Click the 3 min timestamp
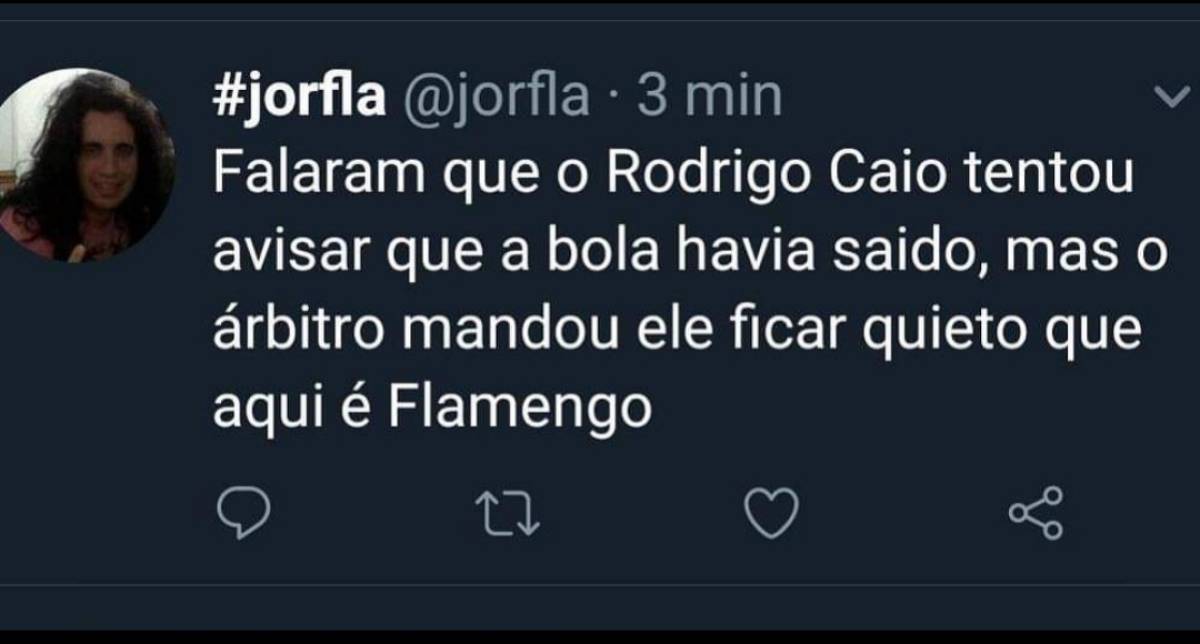This screenshot has width=1200, height=644. pyautogui.click(x=706, y=94)
